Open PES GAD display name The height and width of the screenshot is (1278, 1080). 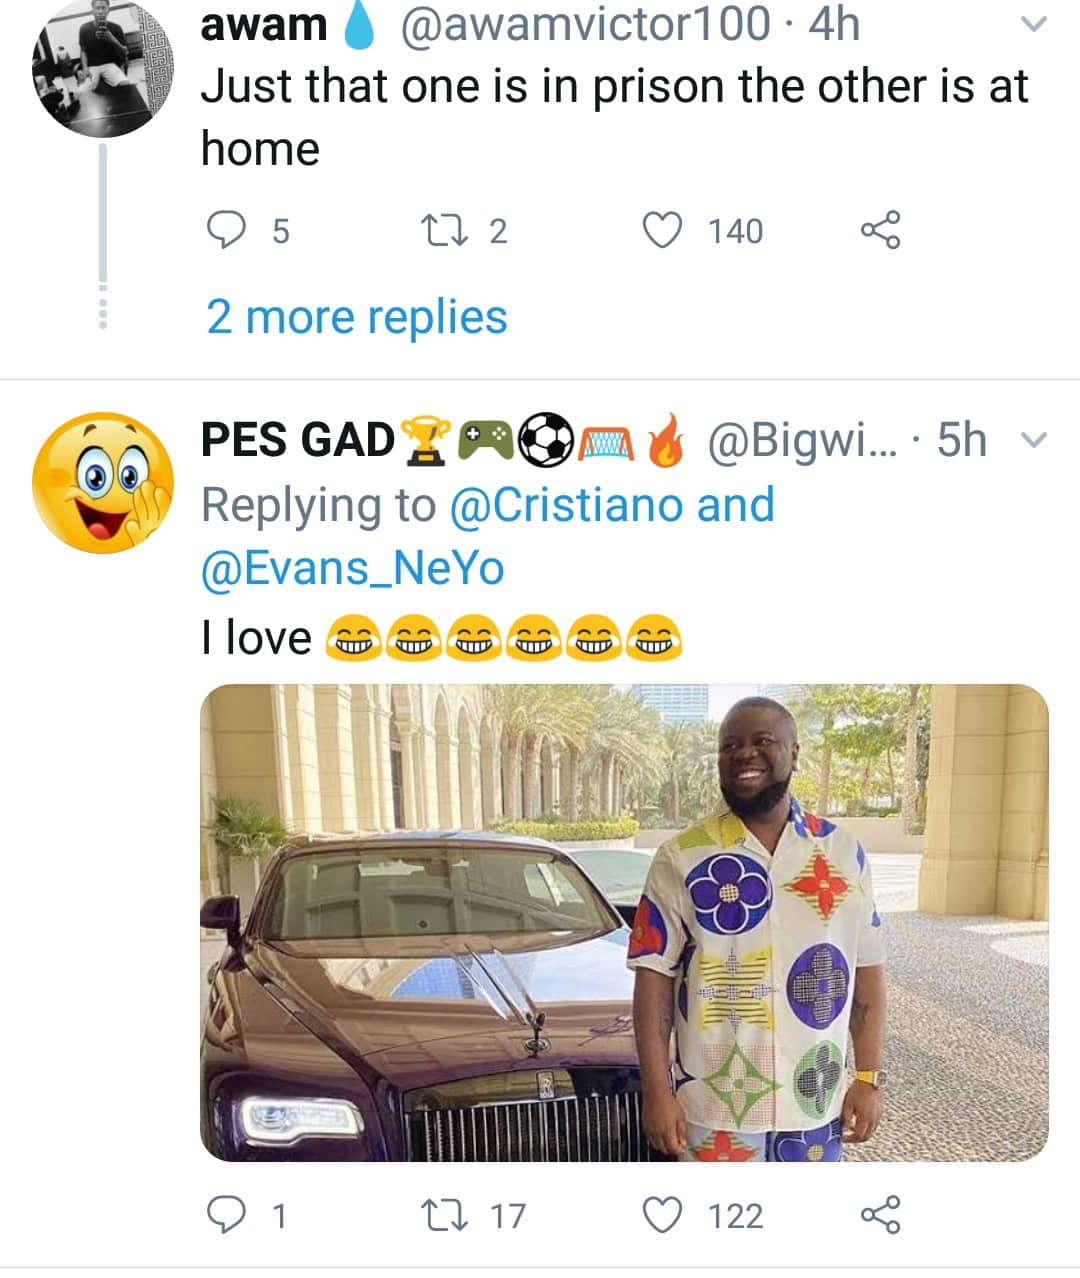pos(298,440)
